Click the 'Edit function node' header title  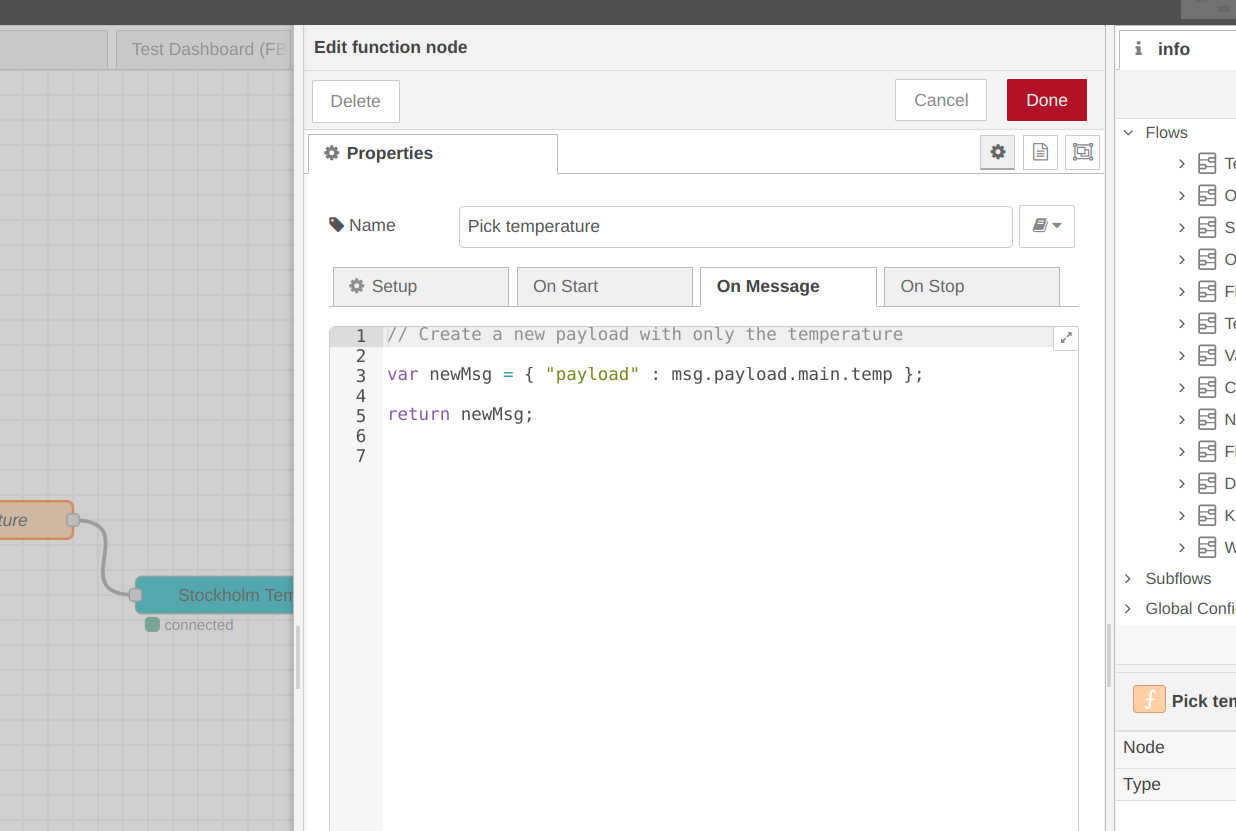point(391,47)
